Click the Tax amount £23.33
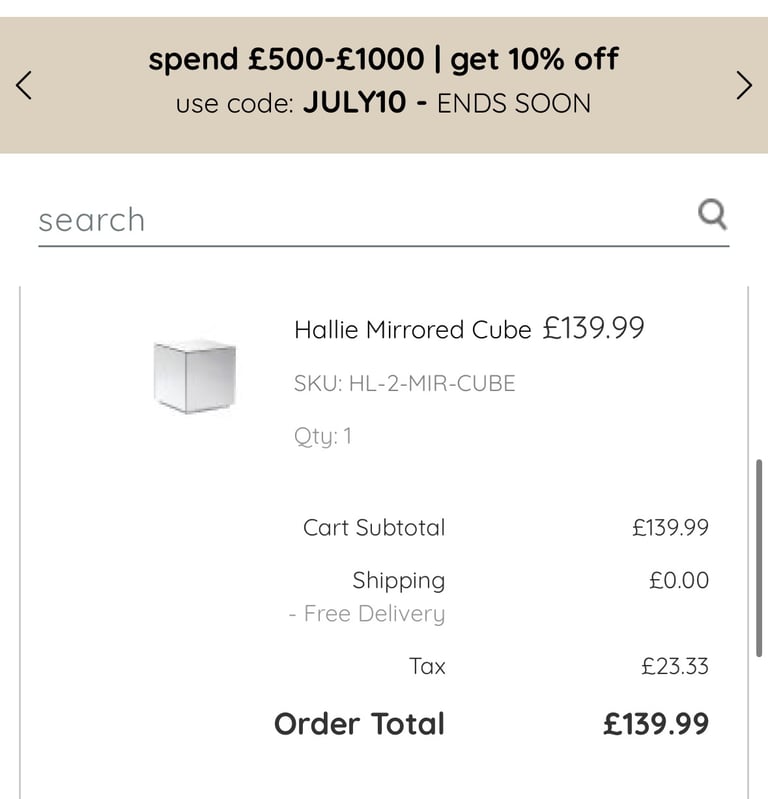768x799 pixels. coord(675,667)
